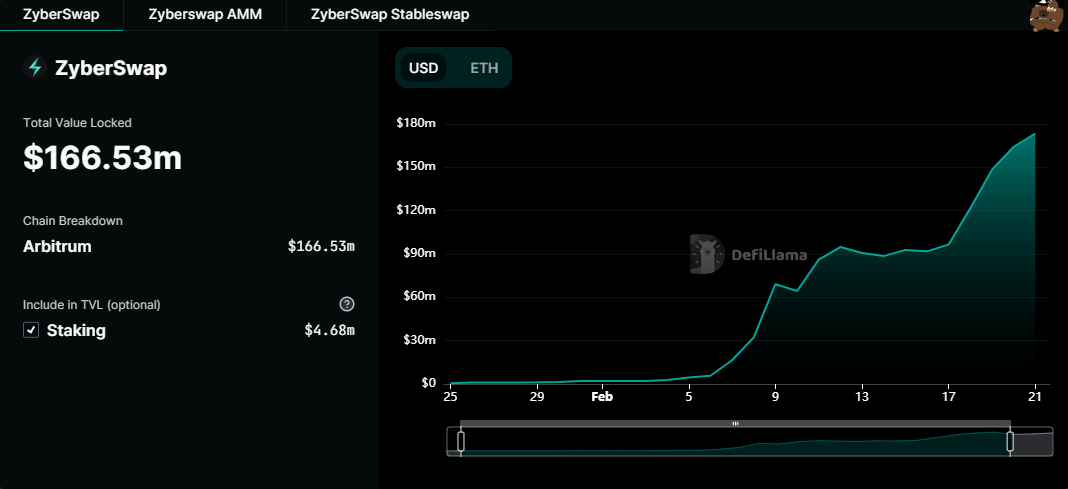Click the left handle of range slider

tap(460, 441)
